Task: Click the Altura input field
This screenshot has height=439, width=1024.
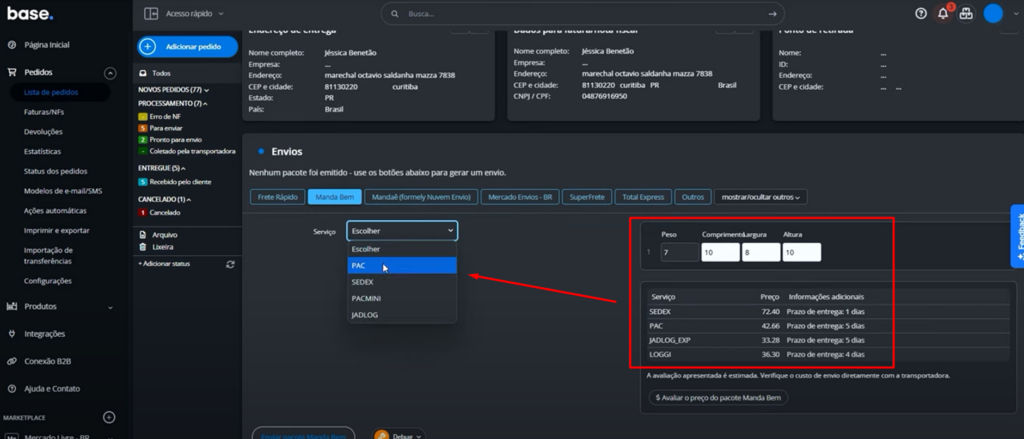Action: (x=801, y=252)
